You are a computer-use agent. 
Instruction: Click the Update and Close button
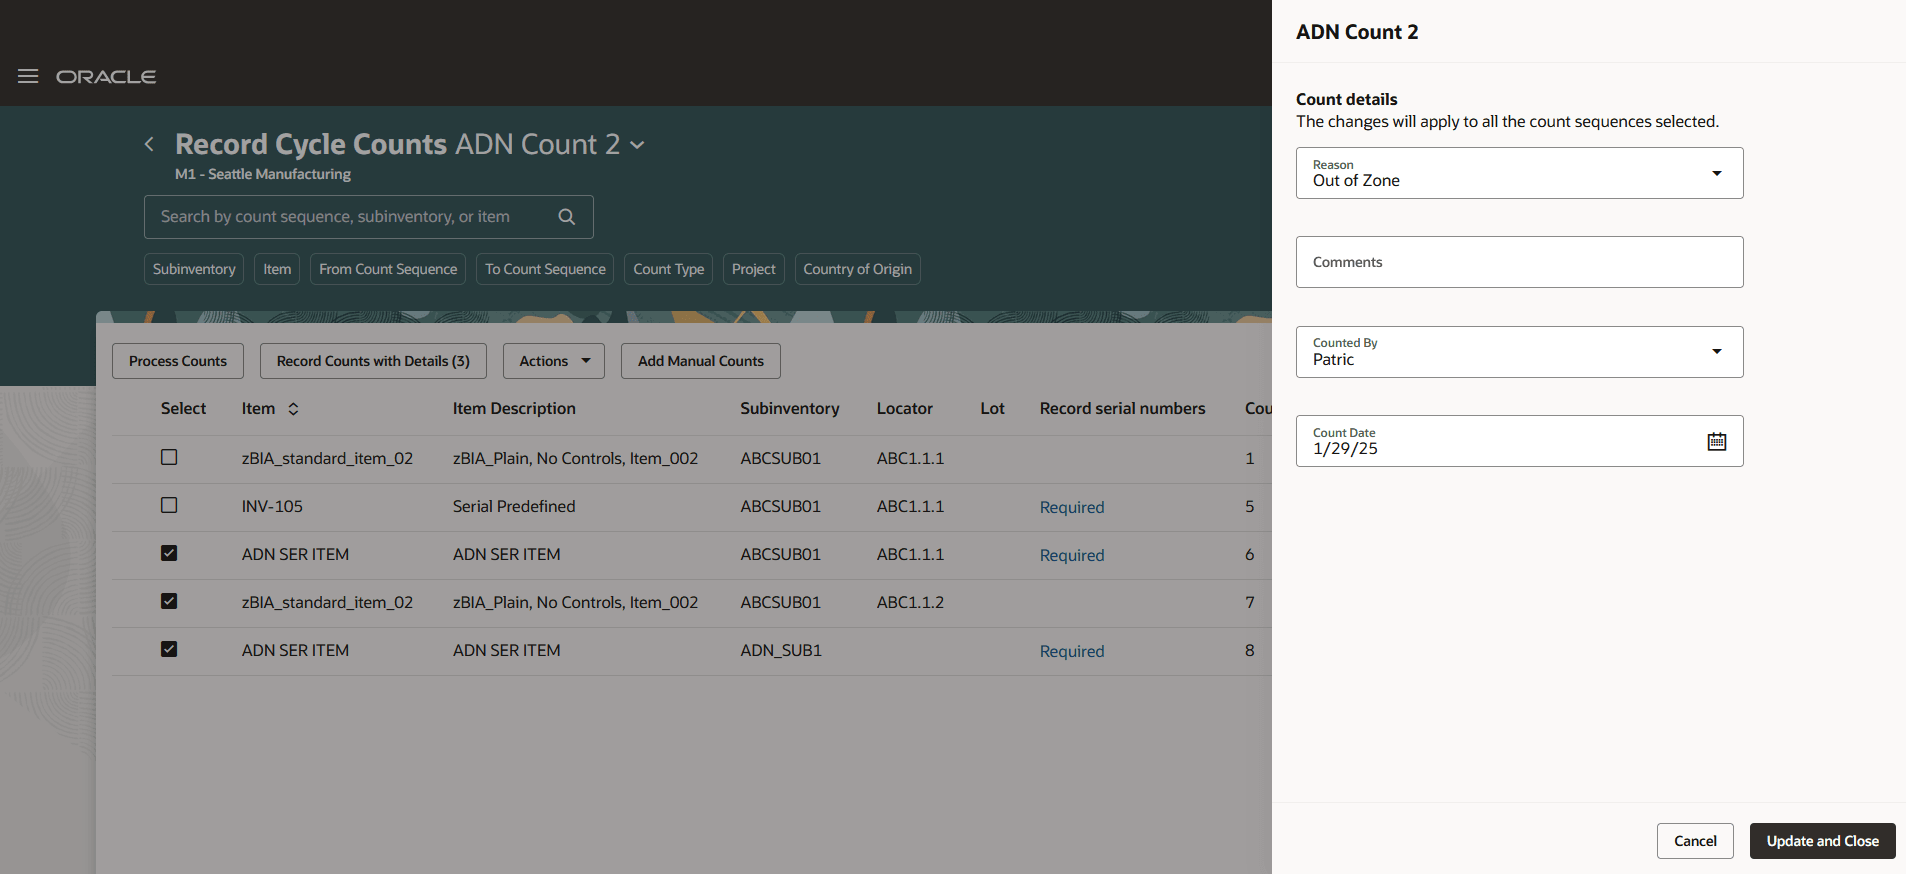tap(1821, 841)
